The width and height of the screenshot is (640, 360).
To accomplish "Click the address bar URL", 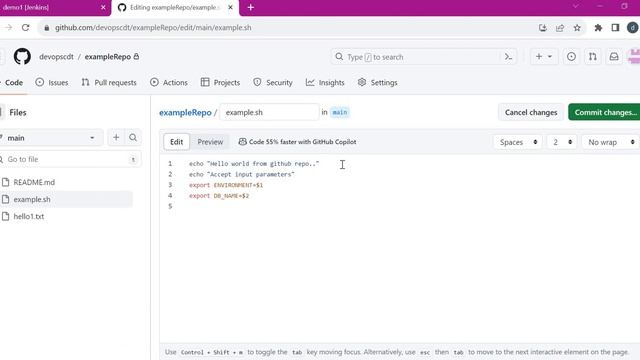I will pyautogui.click(x=153, y=28).
